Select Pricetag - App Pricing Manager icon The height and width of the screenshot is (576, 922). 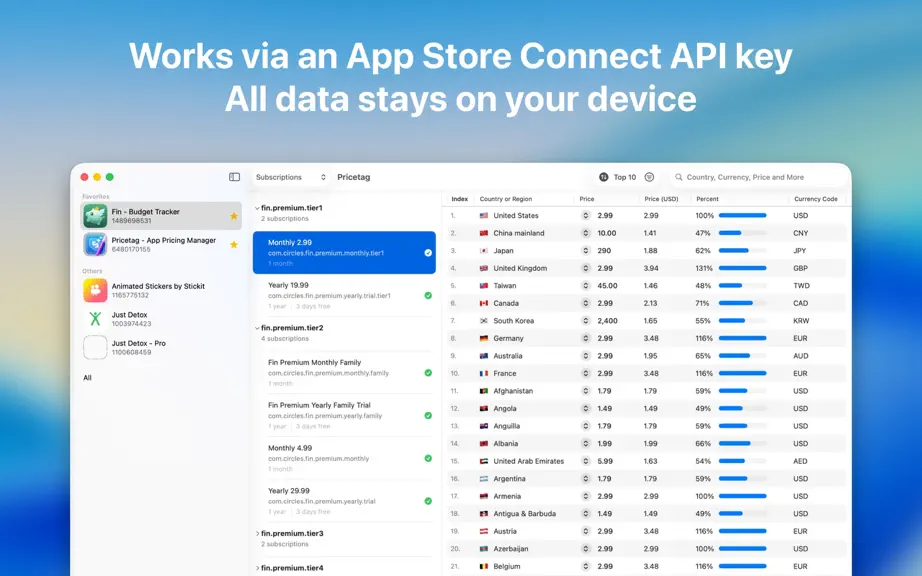(95, 245)
